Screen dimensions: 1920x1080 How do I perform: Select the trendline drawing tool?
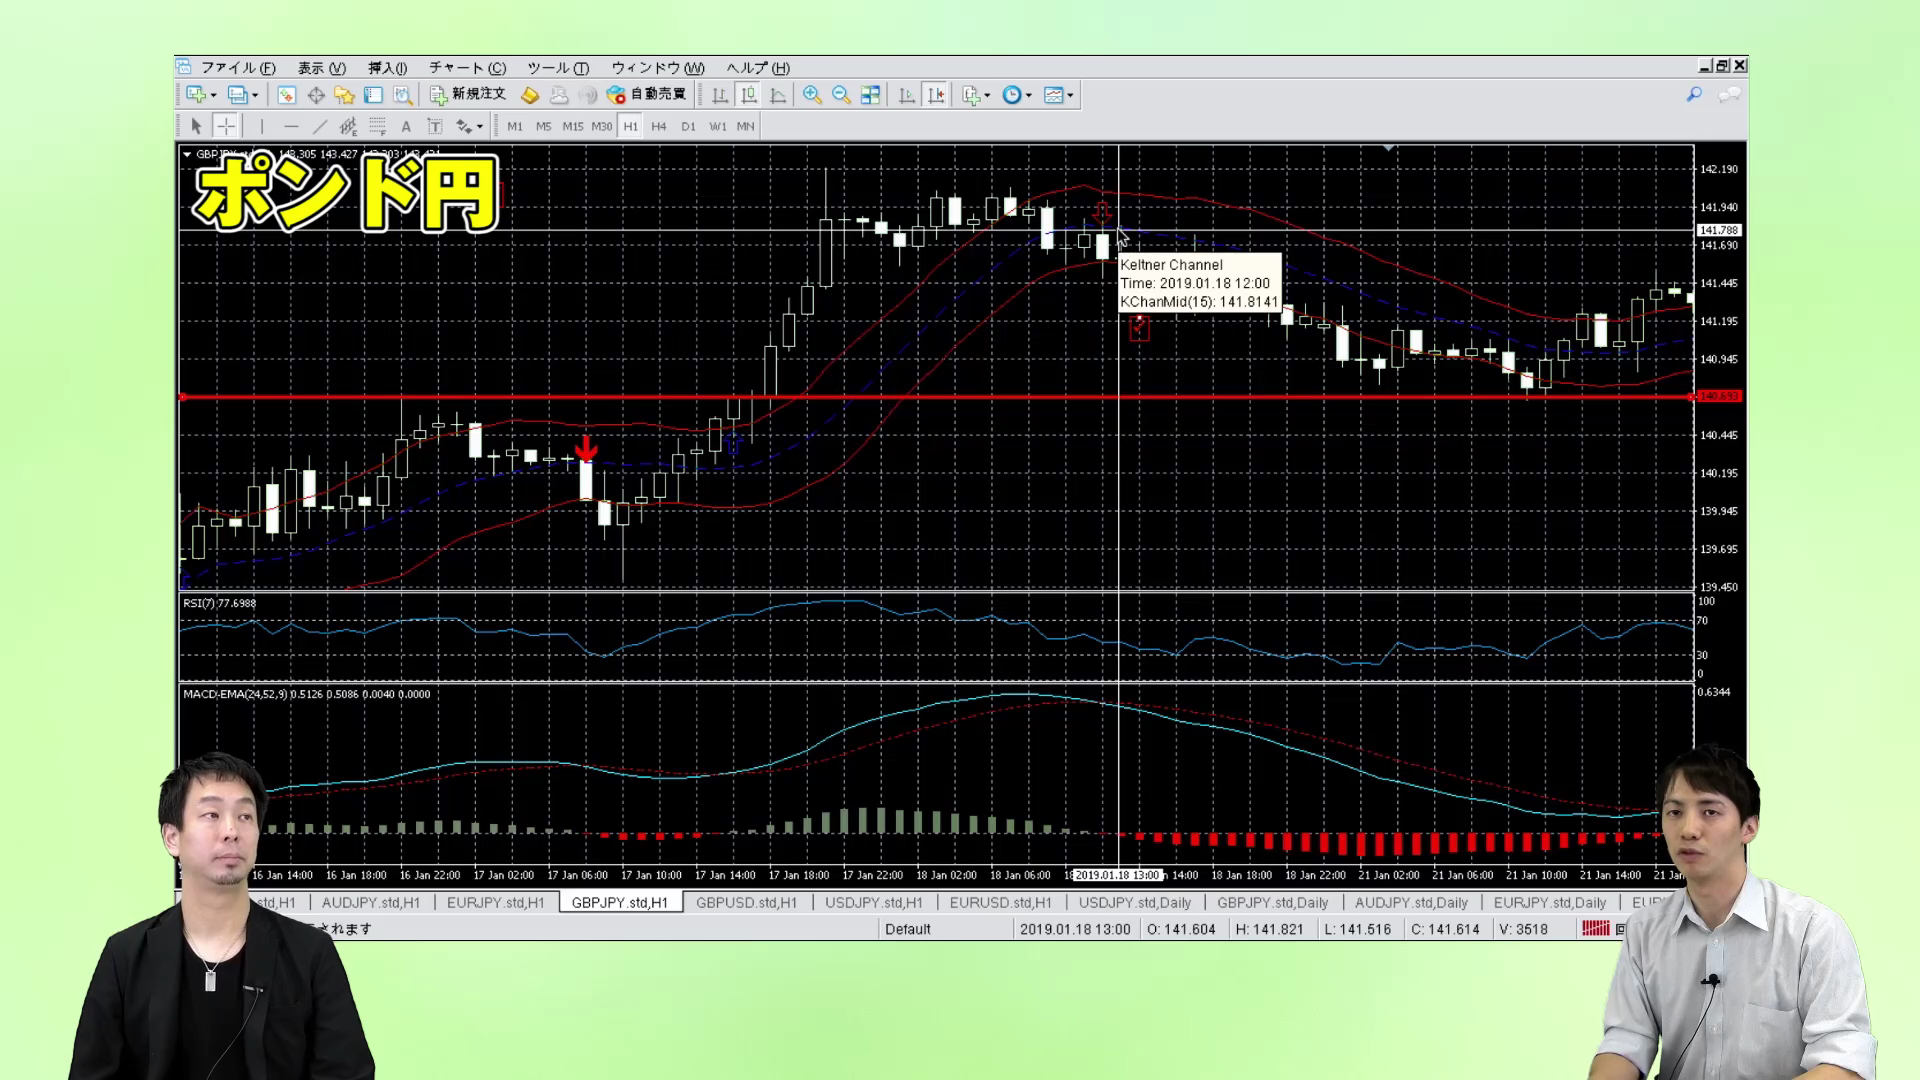tap(320, 126)
